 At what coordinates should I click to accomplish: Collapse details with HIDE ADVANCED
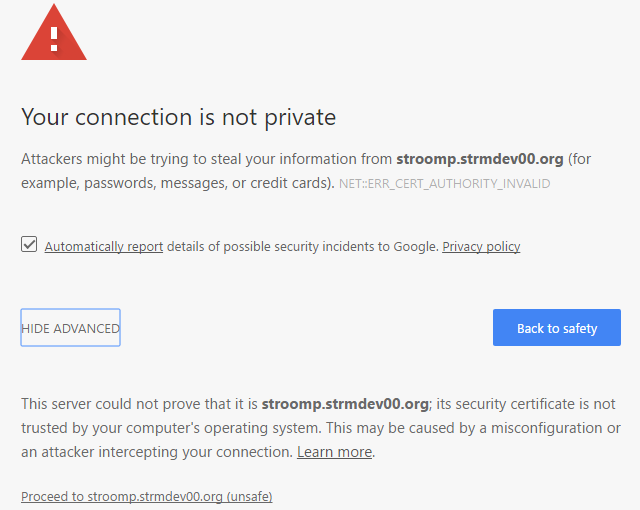point(71,328)
